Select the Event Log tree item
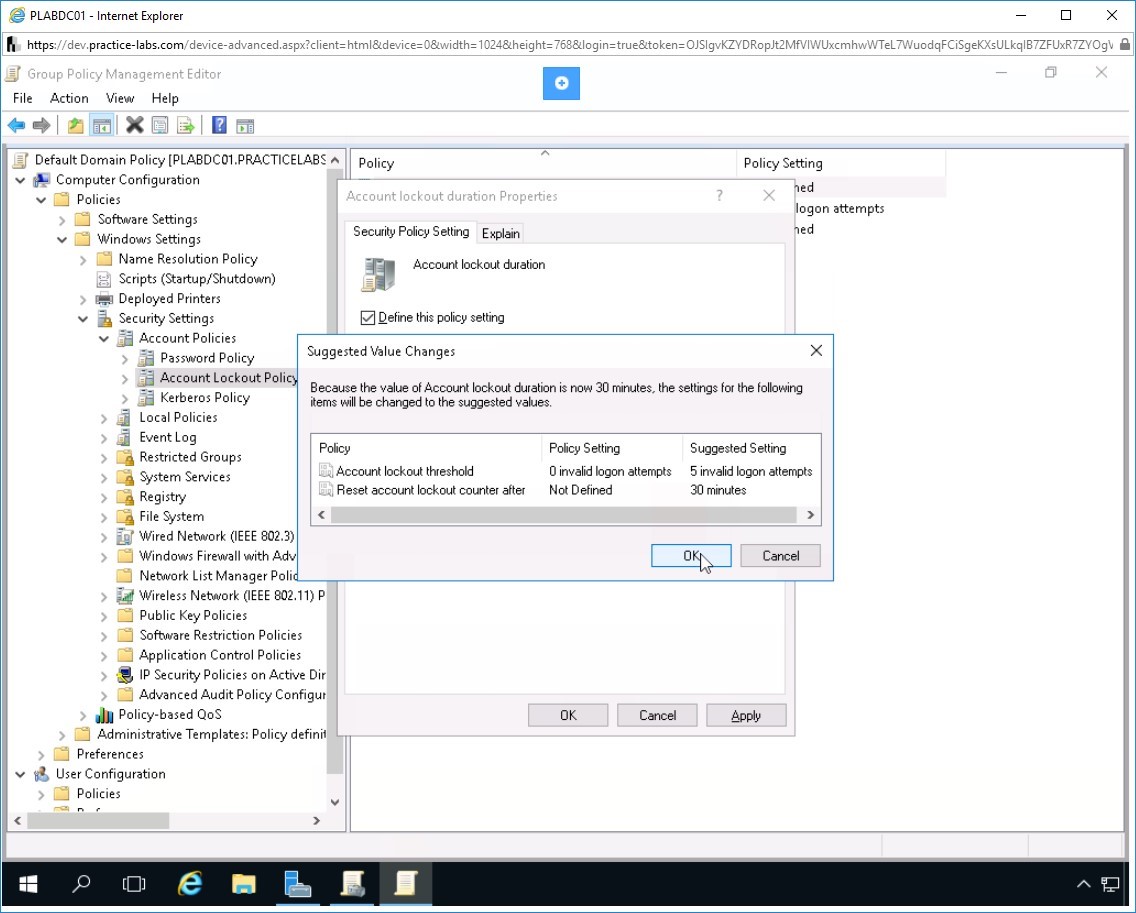This screenshot has height=913, width=1136. (167, 438)
